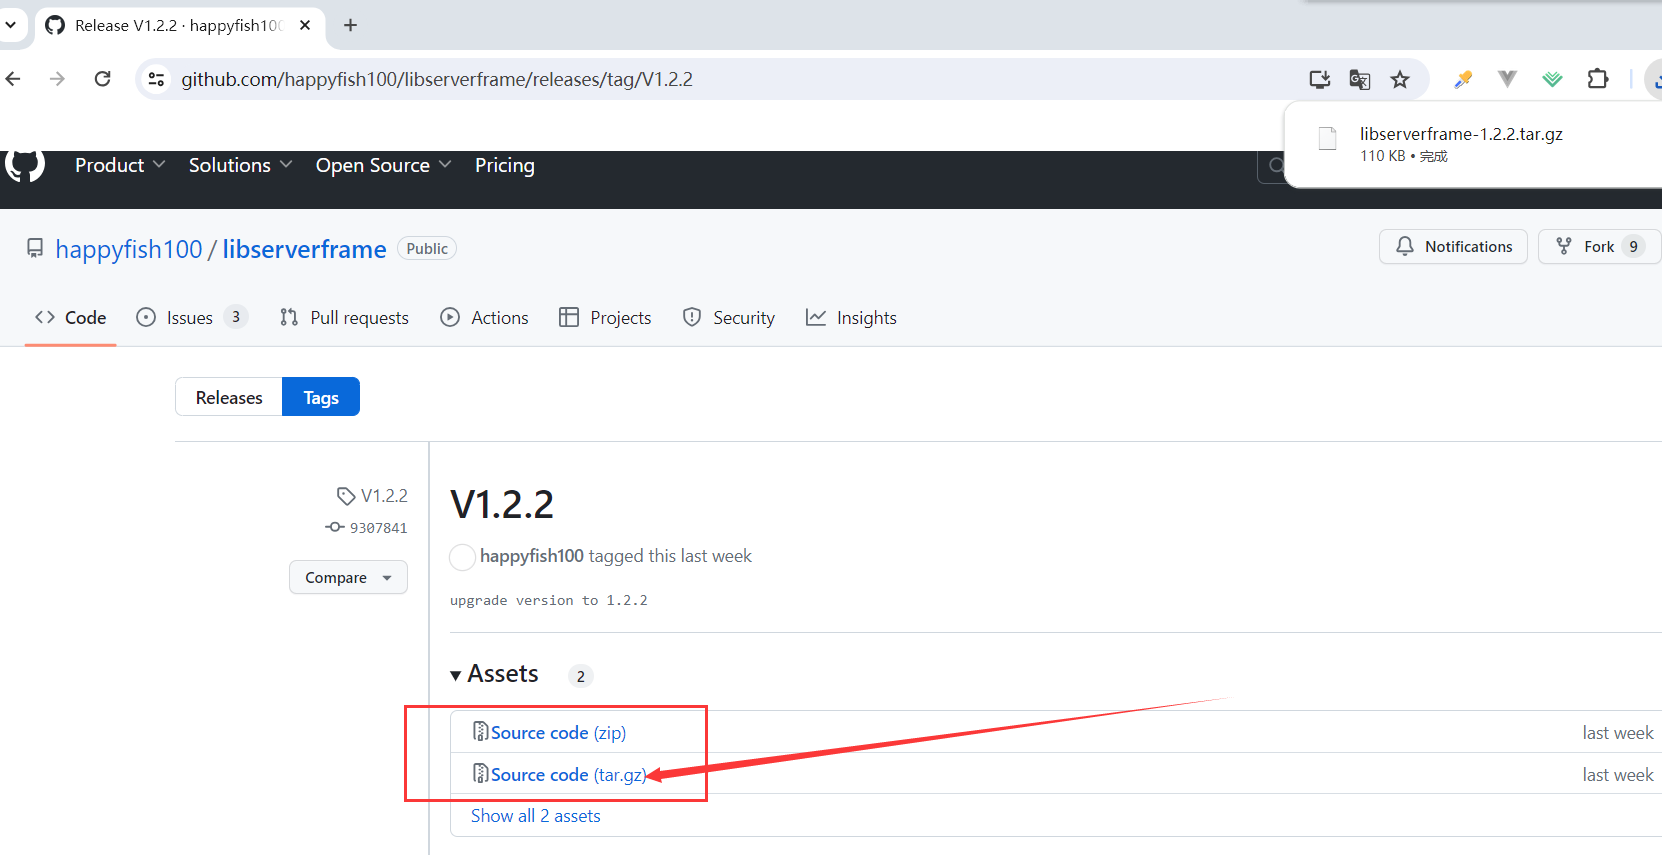The image size is (1662, 855).
Task: Click the translate page icon
Action: point(1360,79)
